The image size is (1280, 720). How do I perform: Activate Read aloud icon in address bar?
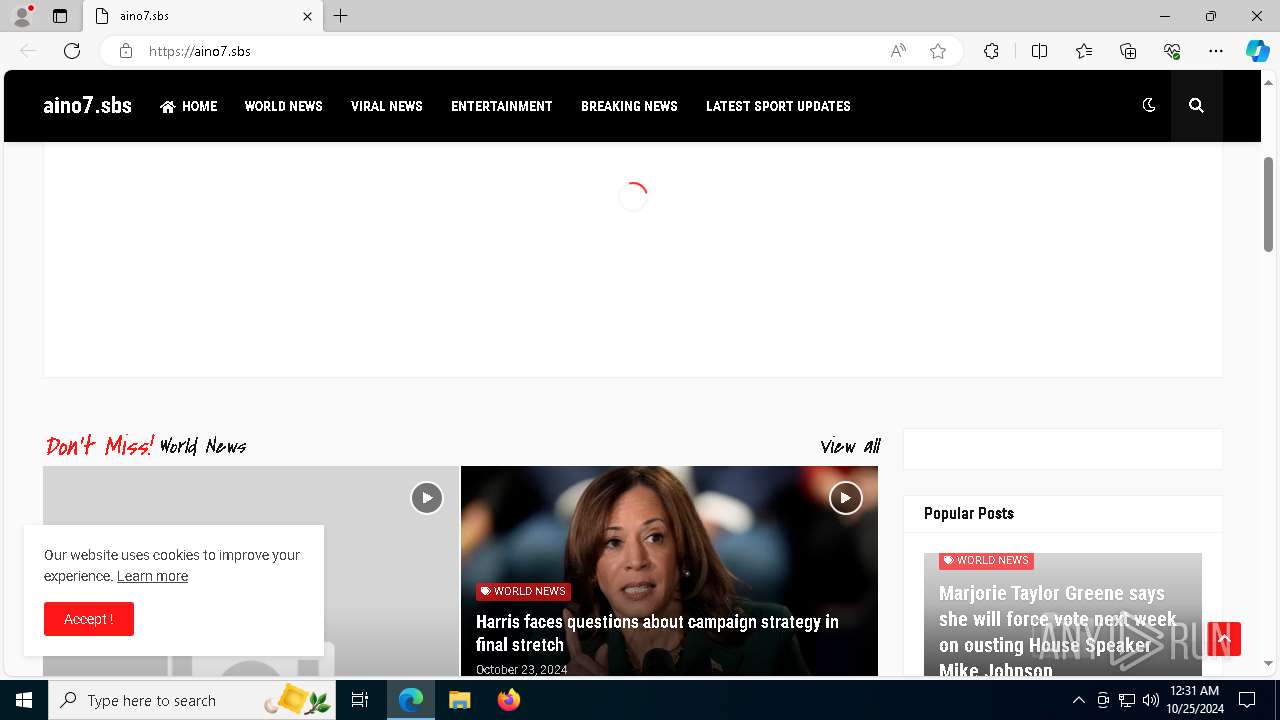tap(898, 51)
